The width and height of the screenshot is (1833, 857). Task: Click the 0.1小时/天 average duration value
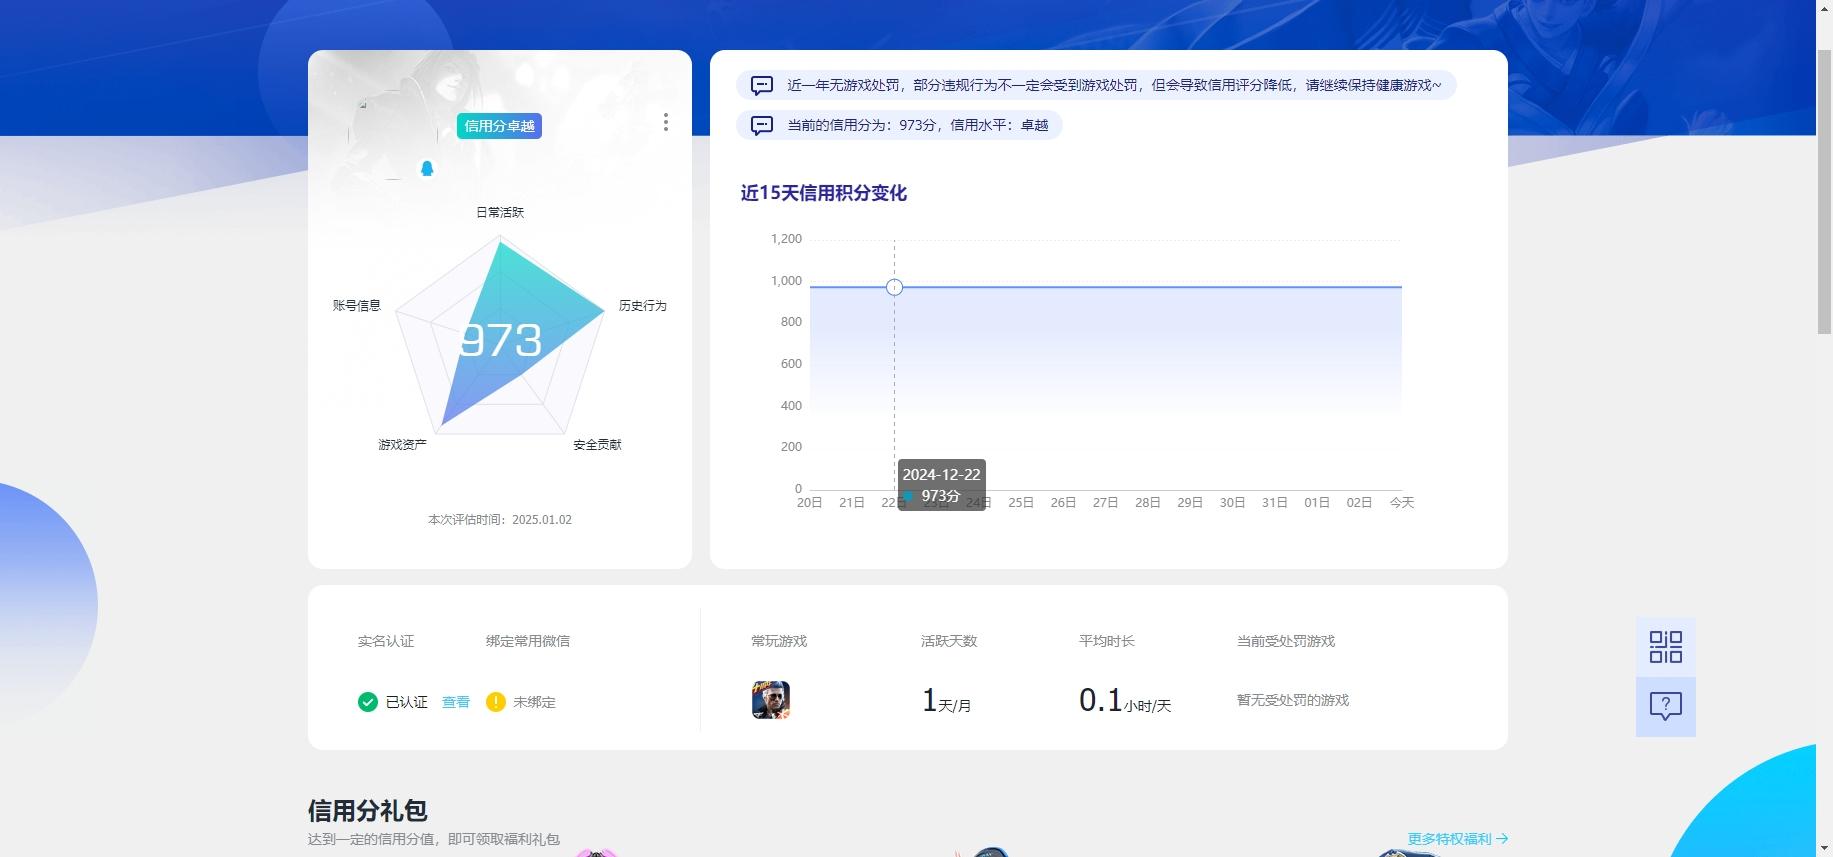1125,701
